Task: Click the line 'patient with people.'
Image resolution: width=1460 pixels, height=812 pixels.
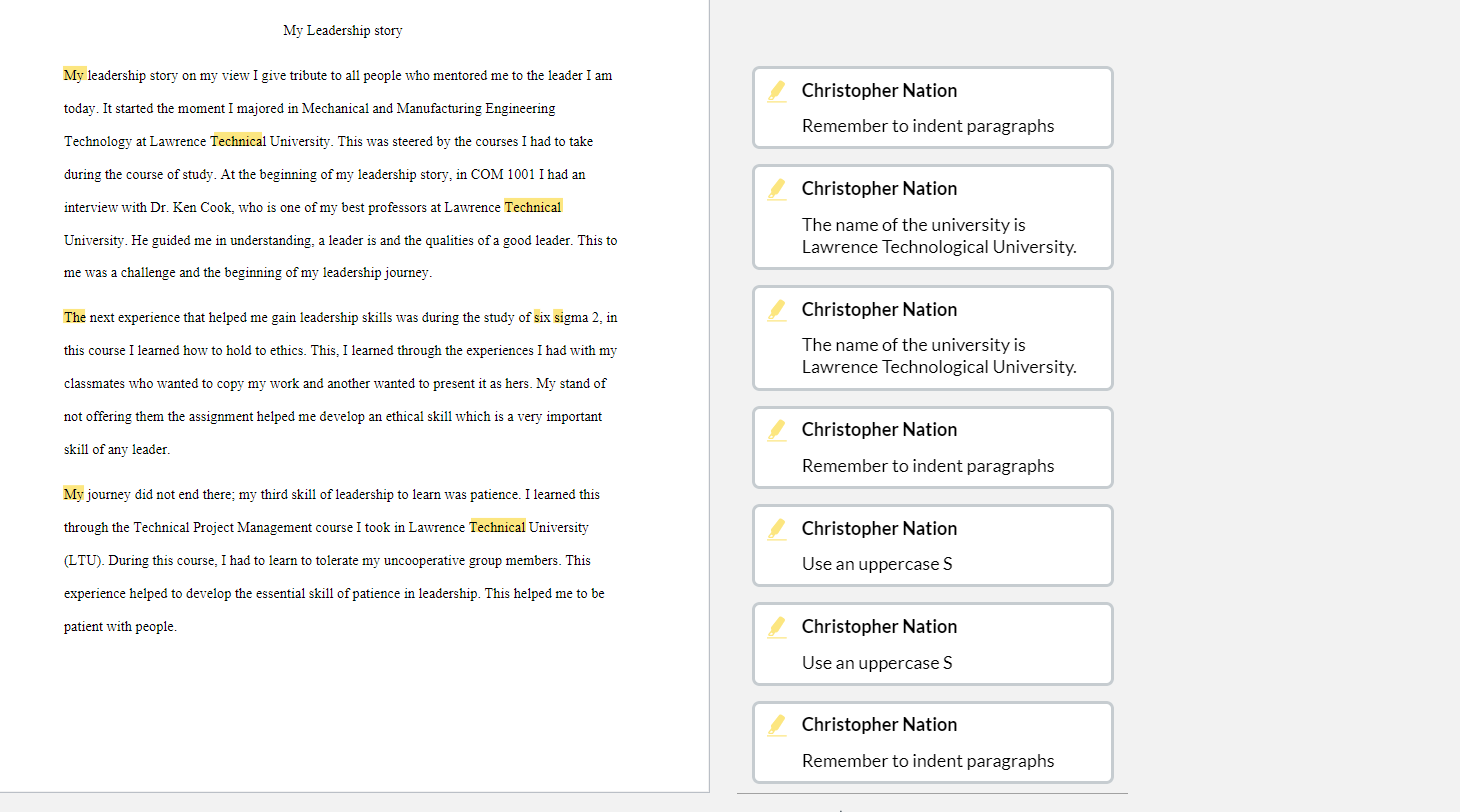Action: point(120,627)
